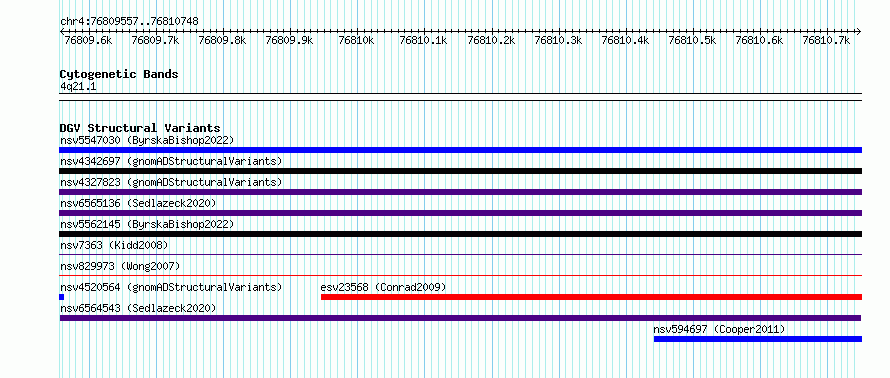
Task: Open the nsv4520564 (gnomADStructuralVariants) label
Action: click(x=171, y=287)
